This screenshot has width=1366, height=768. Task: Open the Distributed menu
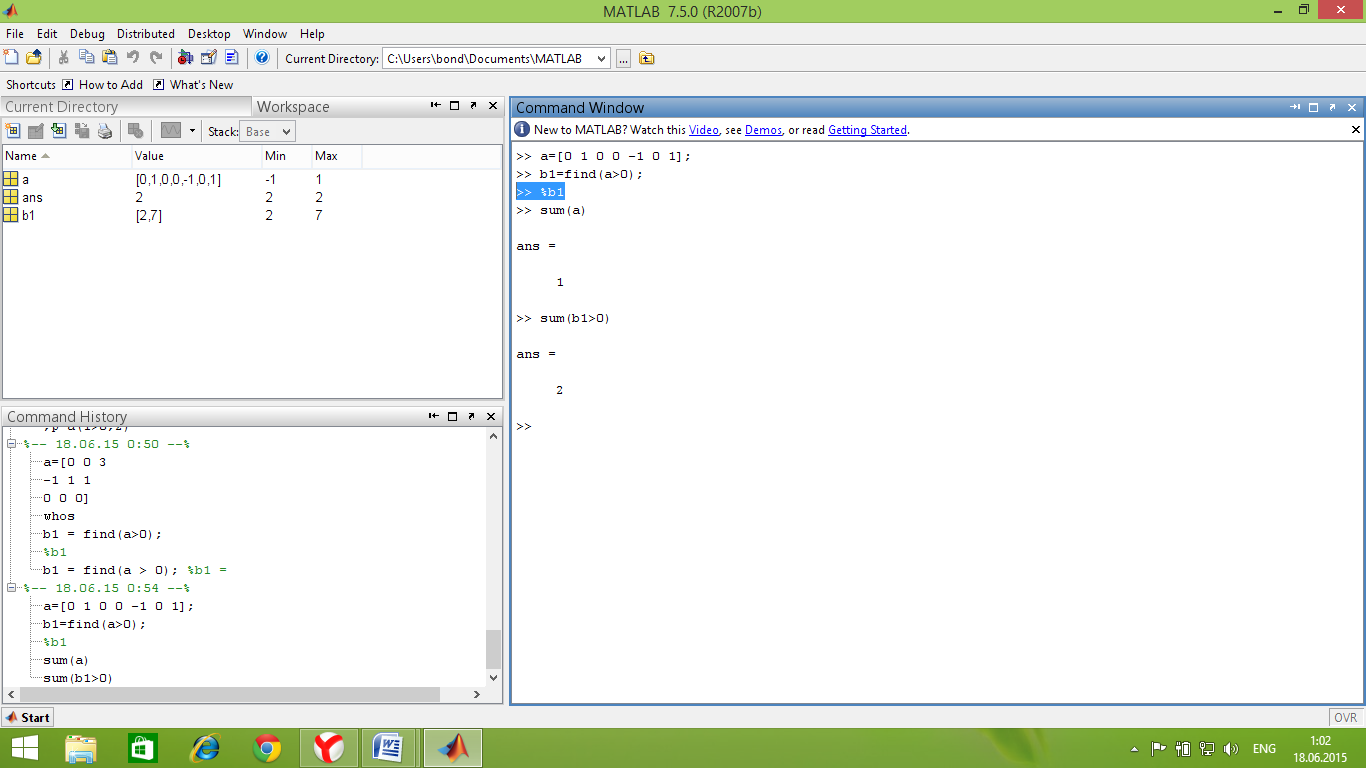tap(146, 33)
